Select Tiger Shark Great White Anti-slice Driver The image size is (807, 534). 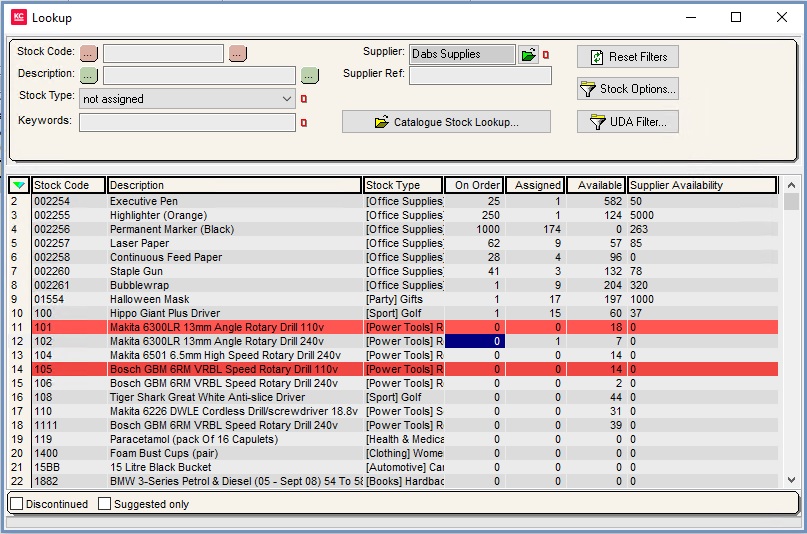[x=207, y=397]
